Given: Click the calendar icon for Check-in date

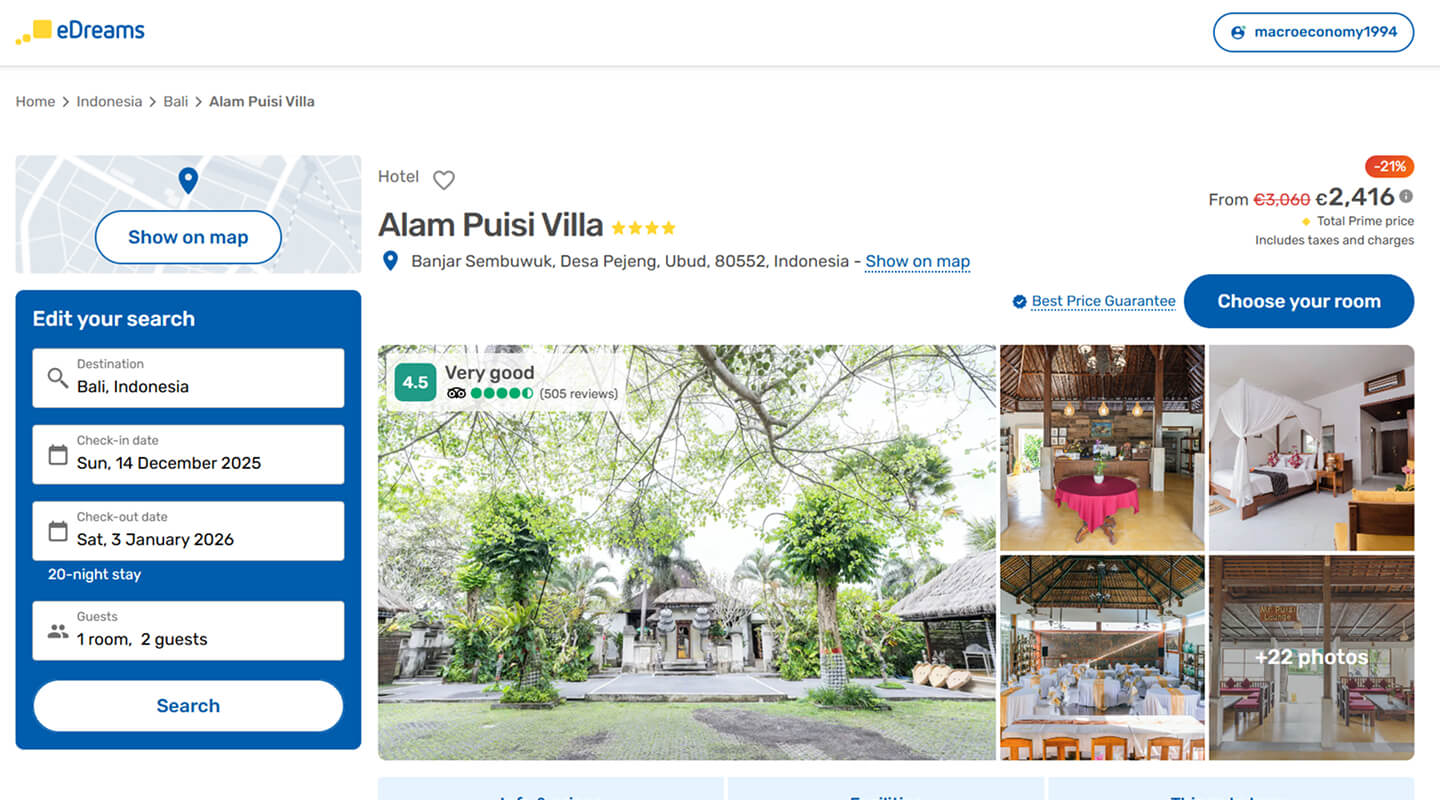Looking at the screenshot, I should (58, 455).
